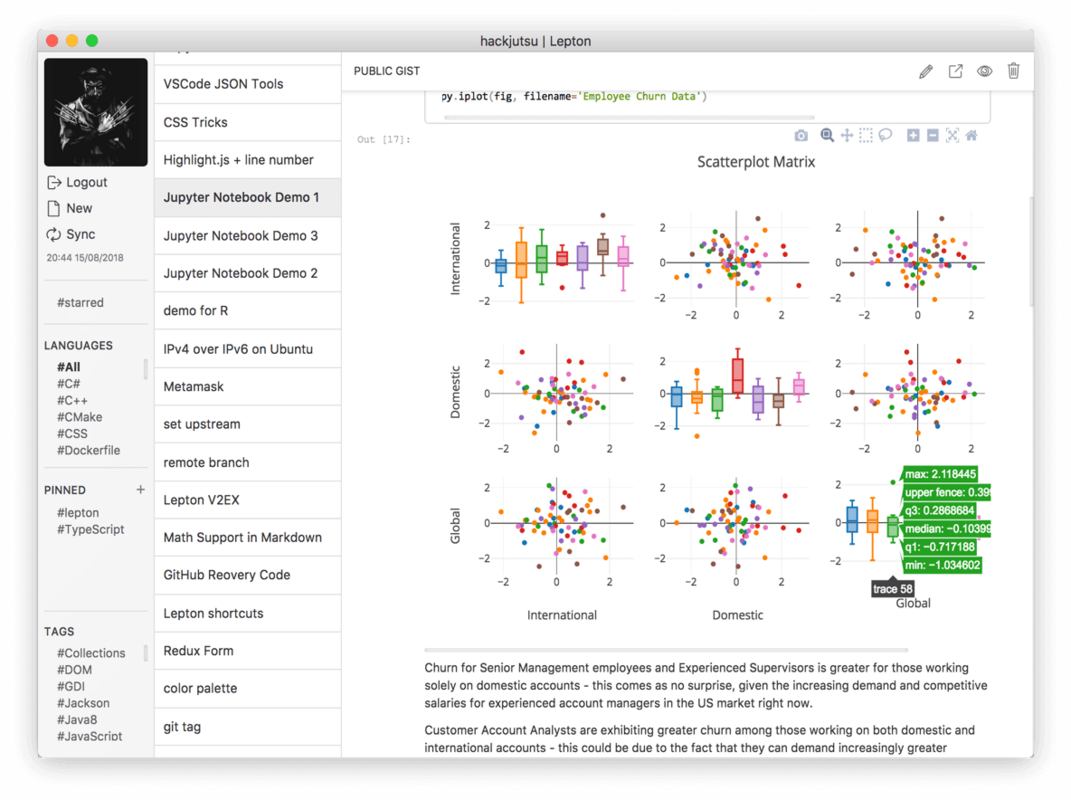Open gist in browser via external link icon

(955, 71)
